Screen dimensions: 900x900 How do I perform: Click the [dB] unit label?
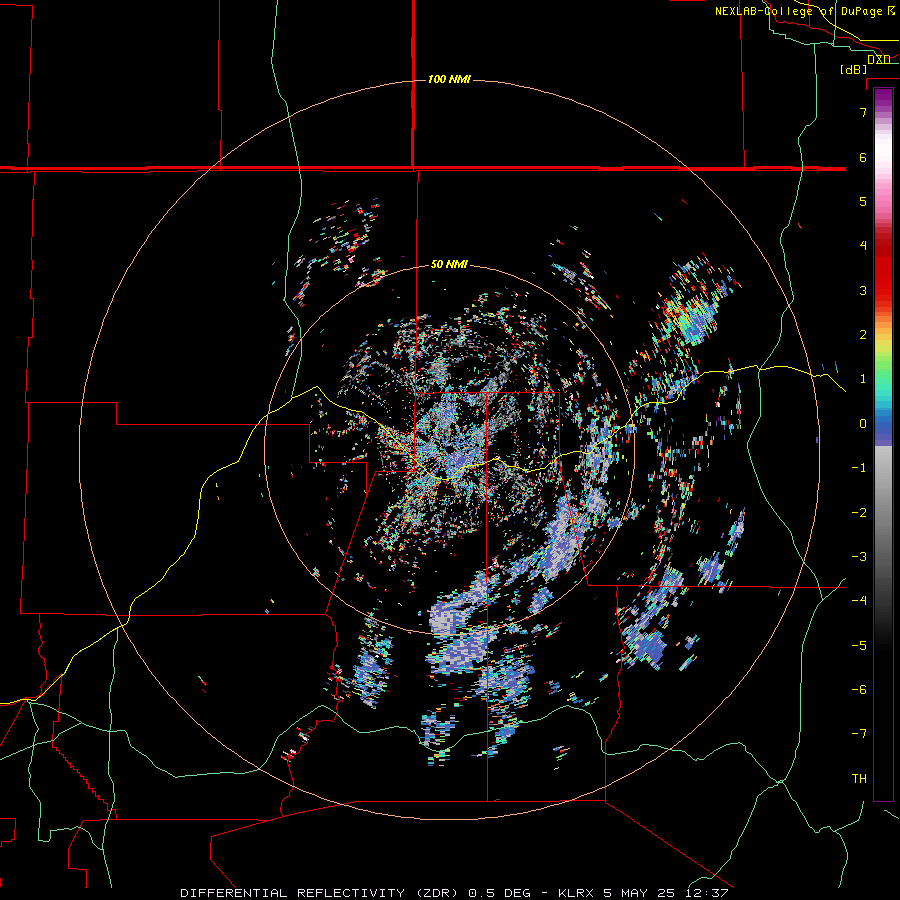click(x=853, y=69)
